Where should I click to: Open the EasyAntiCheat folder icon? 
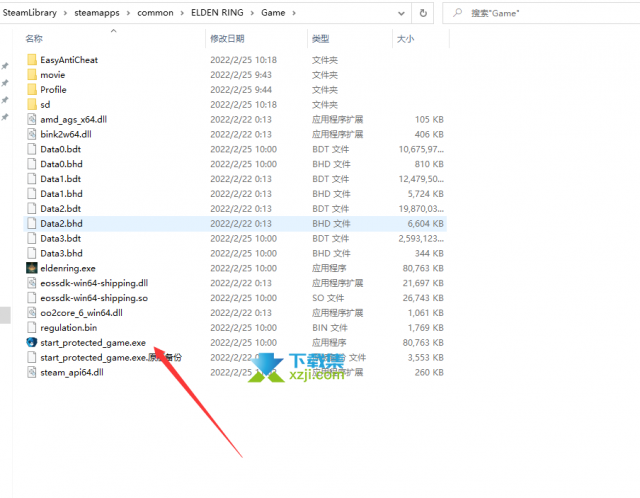coord(32,60)
